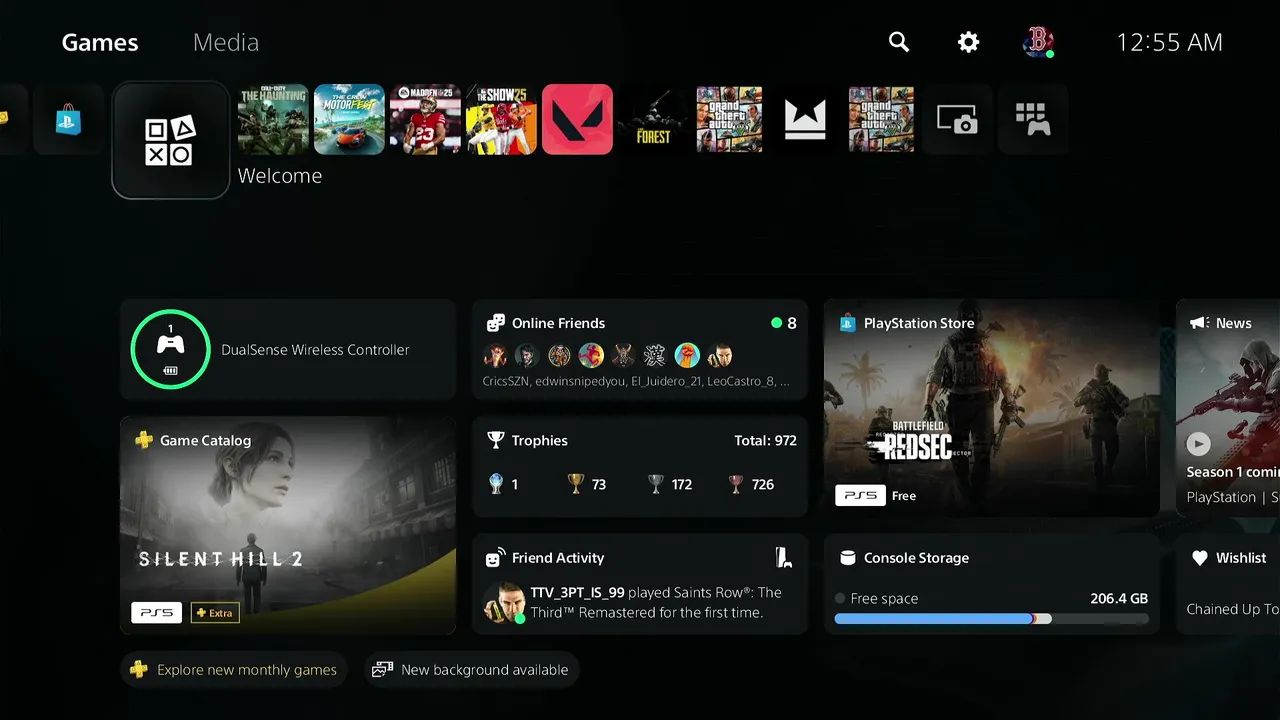Click the Extra badge on Silent Hill 2
Image resolution: width=1280 pixels, height=720 pixels.
(x=214, y=612)
